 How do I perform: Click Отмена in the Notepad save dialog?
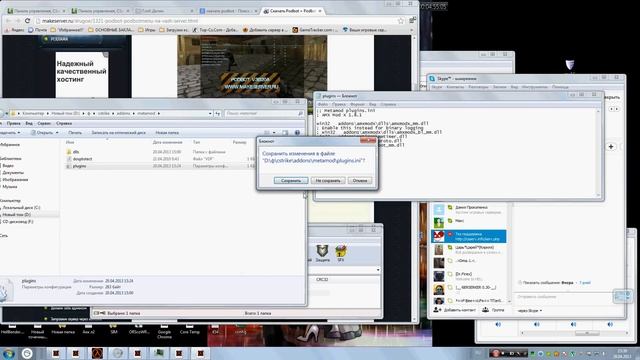(360, 180)
